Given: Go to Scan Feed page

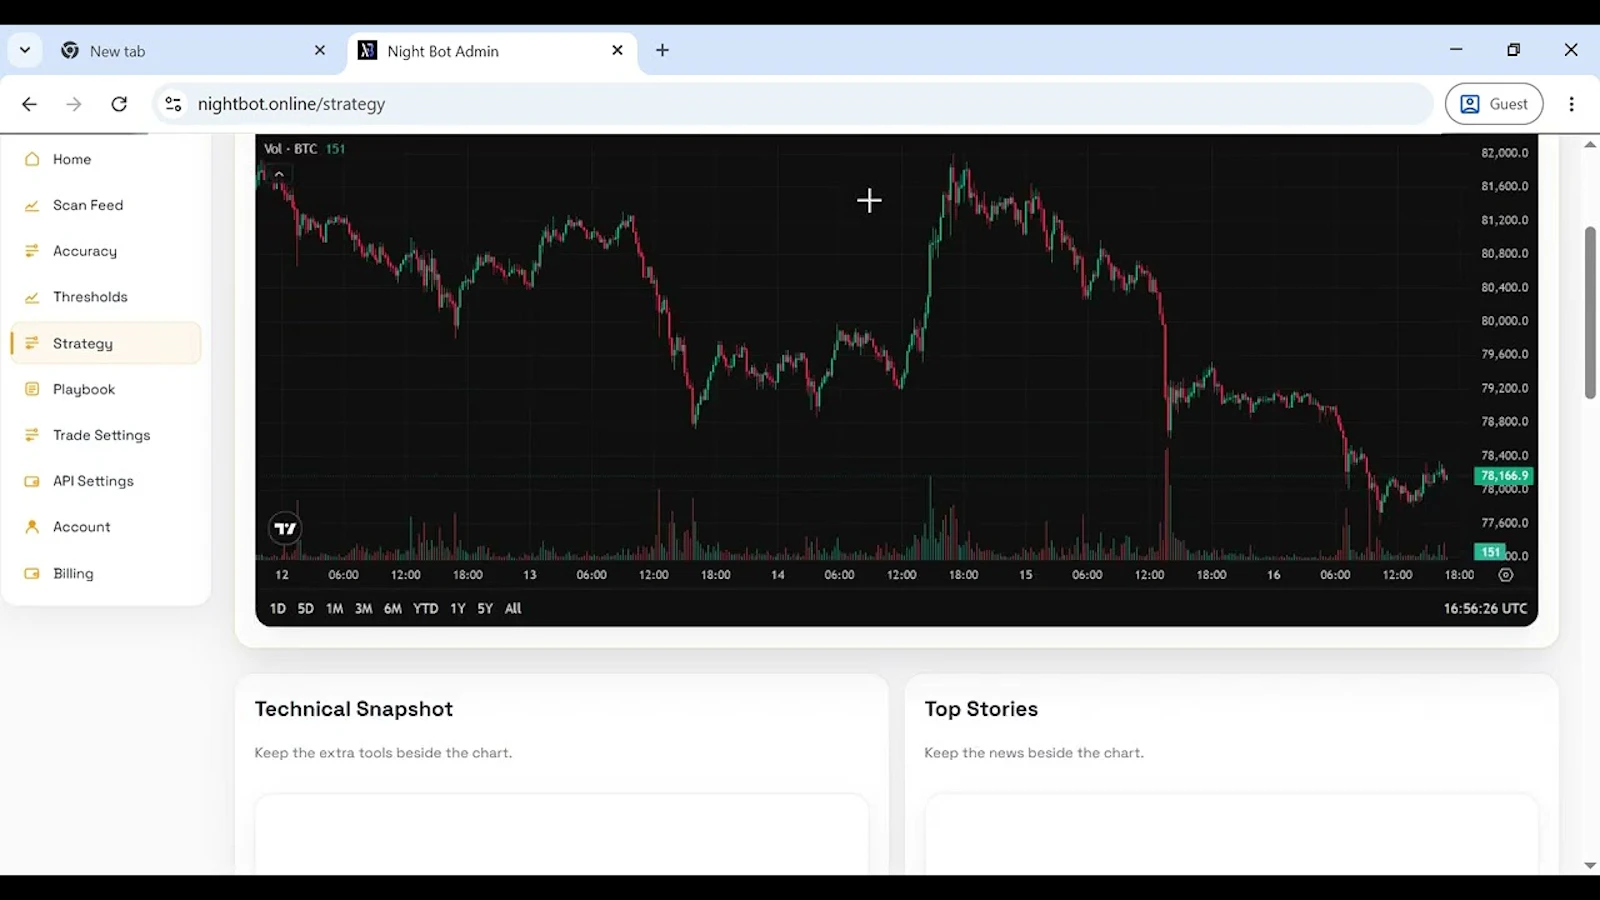Looking at the screenshot, I should tap(106, 205).
